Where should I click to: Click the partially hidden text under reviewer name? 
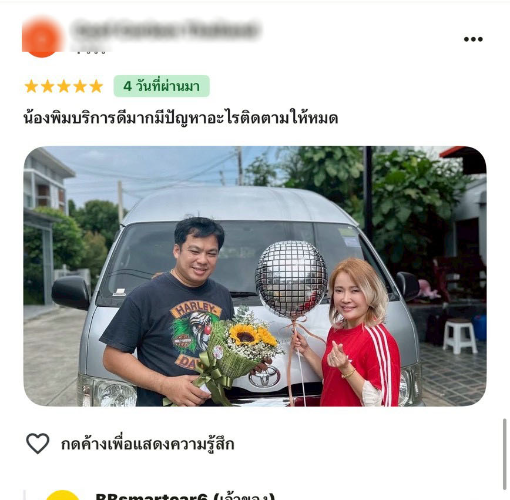[91, 51]
